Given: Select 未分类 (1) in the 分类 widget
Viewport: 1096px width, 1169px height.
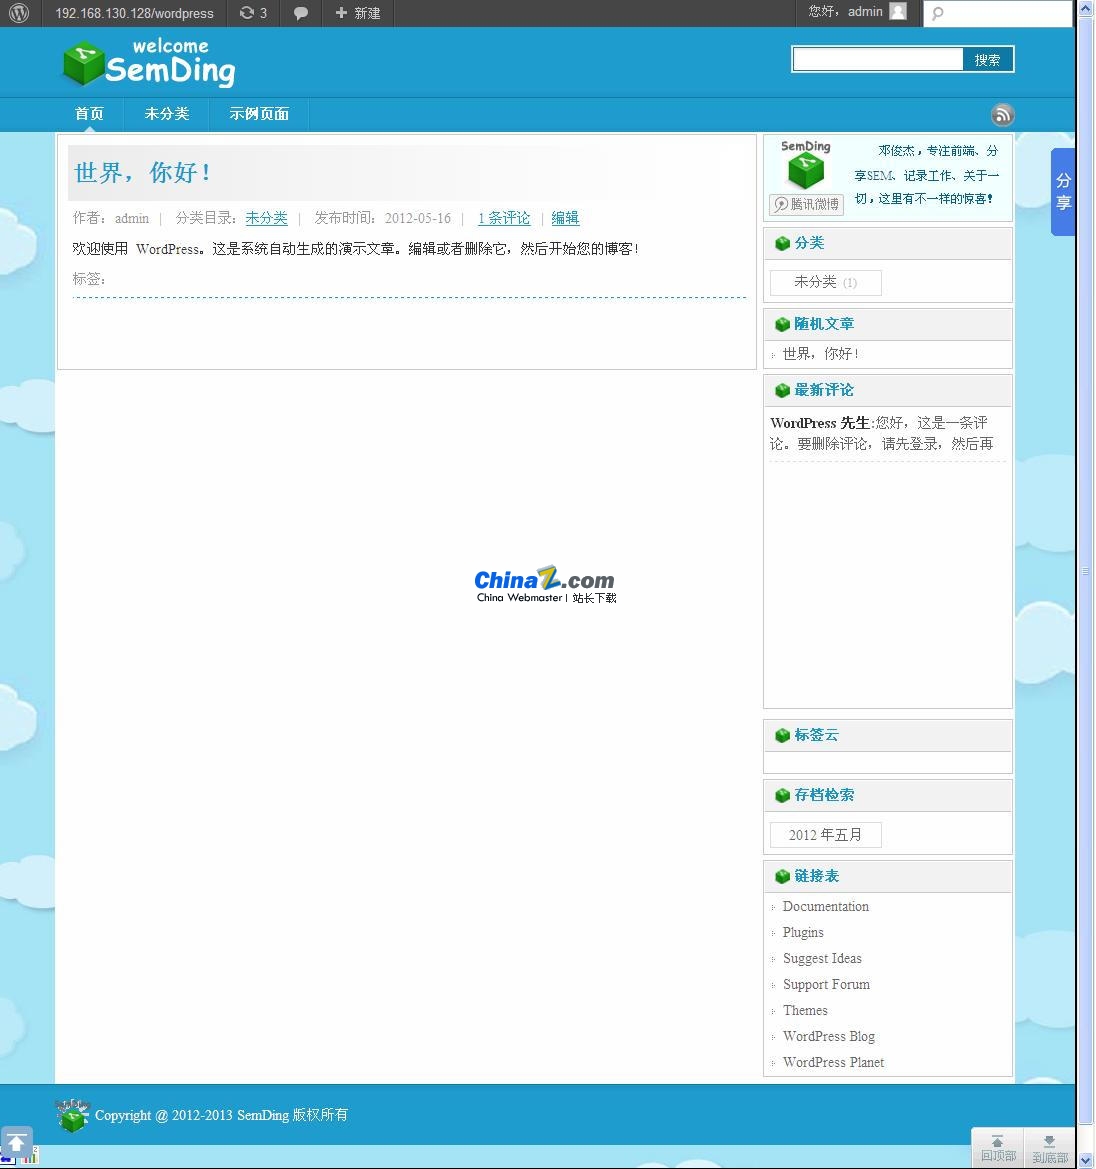Looking at the screenshot, I should point(825,282).
